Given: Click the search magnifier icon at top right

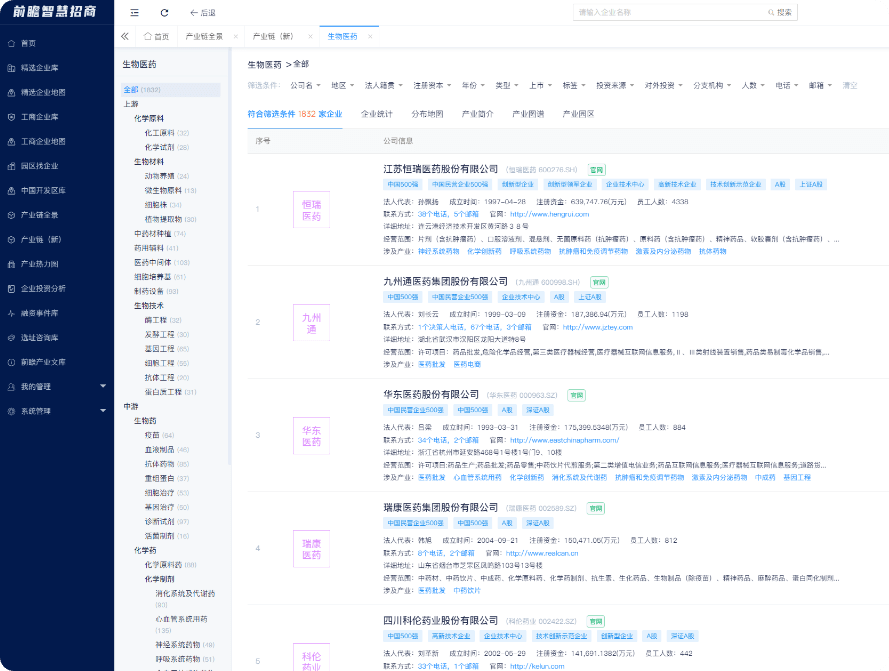Looking at the screenshot, I should click(771, 12).
